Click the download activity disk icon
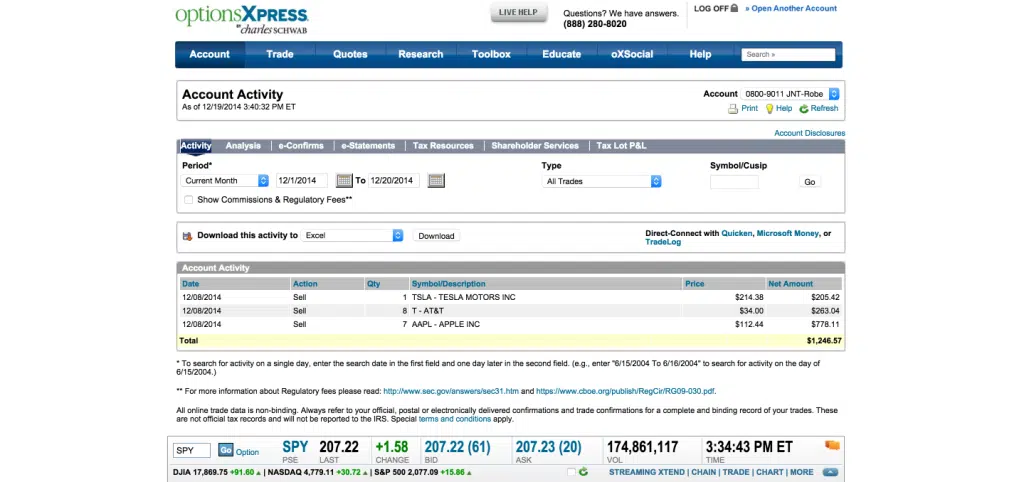 click(187, 236)
